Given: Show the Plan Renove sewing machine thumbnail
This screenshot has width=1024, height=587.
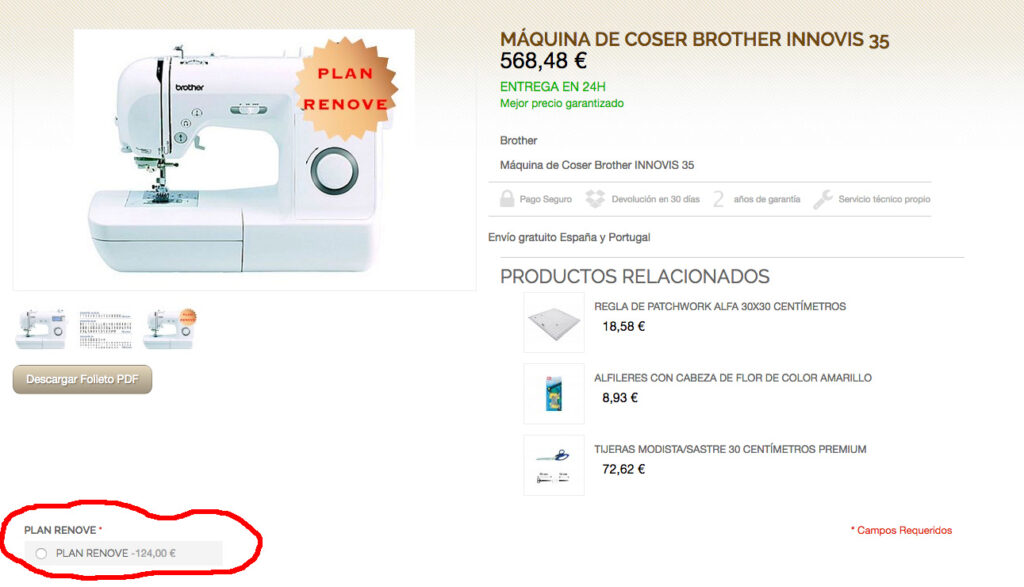Looking at the screenshot, I should pyautogui.click(x=170, y=329).
